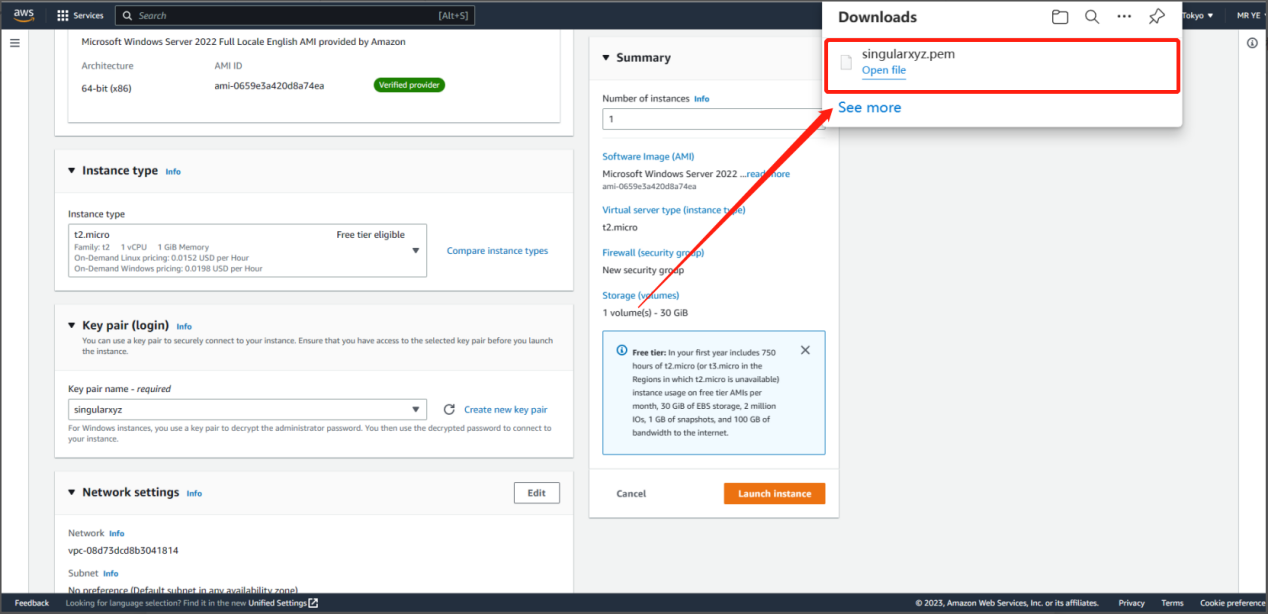The image size is (1268, 614).
Task: Click the search bar magnifier icon
Action: click(x=126, y=16)
